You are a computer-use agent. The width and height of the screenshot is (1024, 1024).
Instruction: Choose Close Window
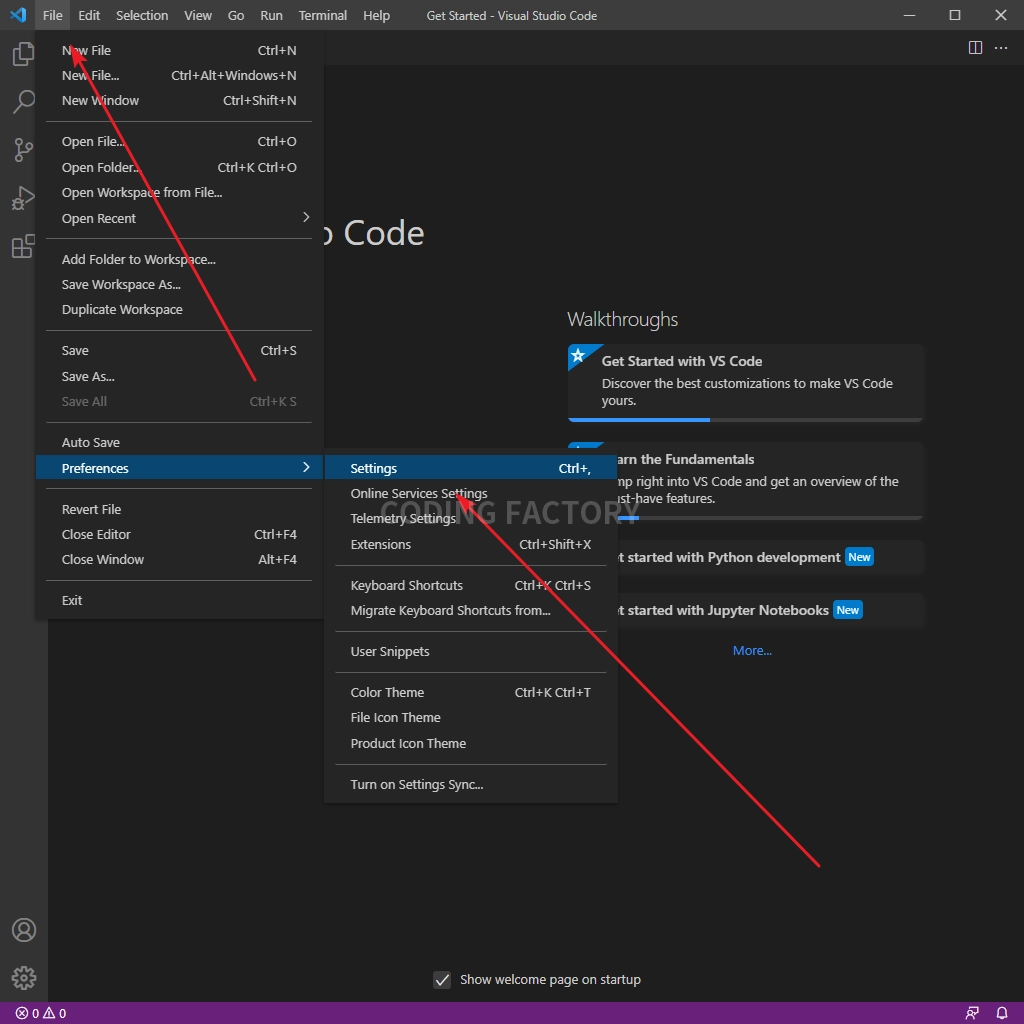click(x=180, y=559)
